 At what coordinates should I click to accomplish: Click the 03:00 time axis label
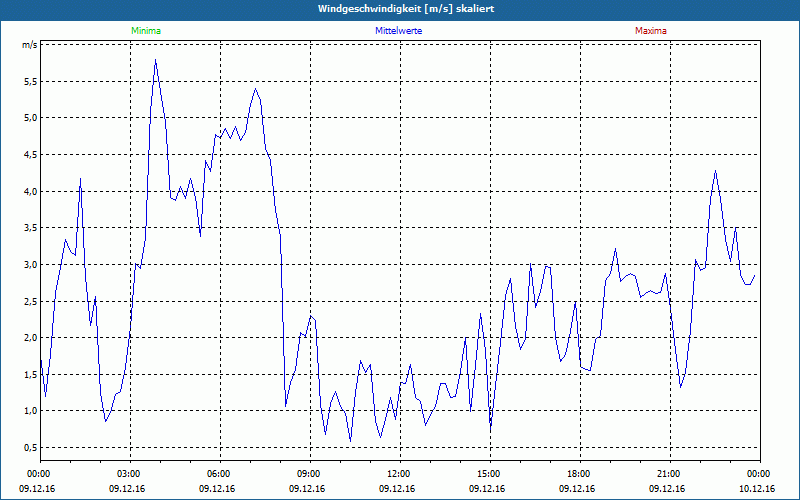point(130,474)
